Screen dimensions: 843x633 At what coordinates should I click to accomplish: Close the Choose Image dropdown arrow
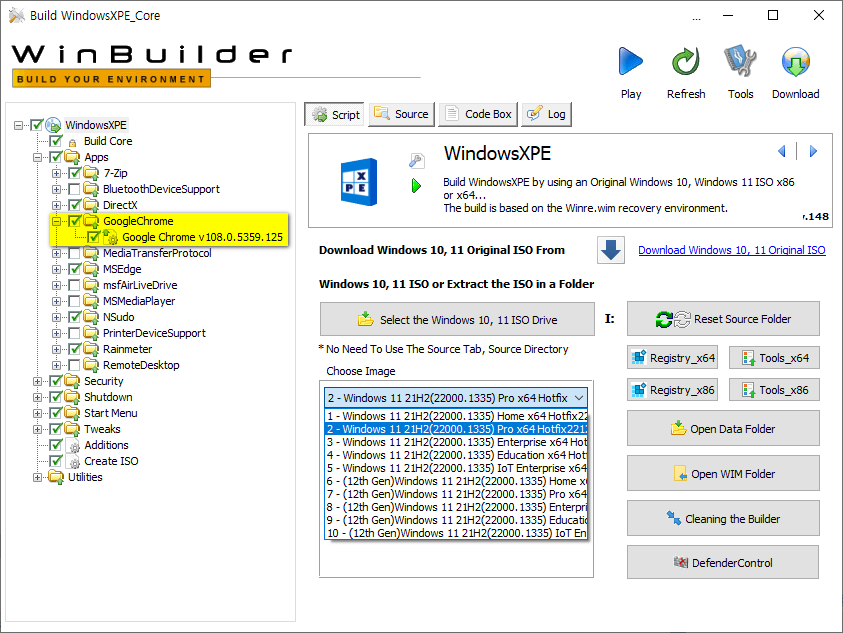[579, 398]
